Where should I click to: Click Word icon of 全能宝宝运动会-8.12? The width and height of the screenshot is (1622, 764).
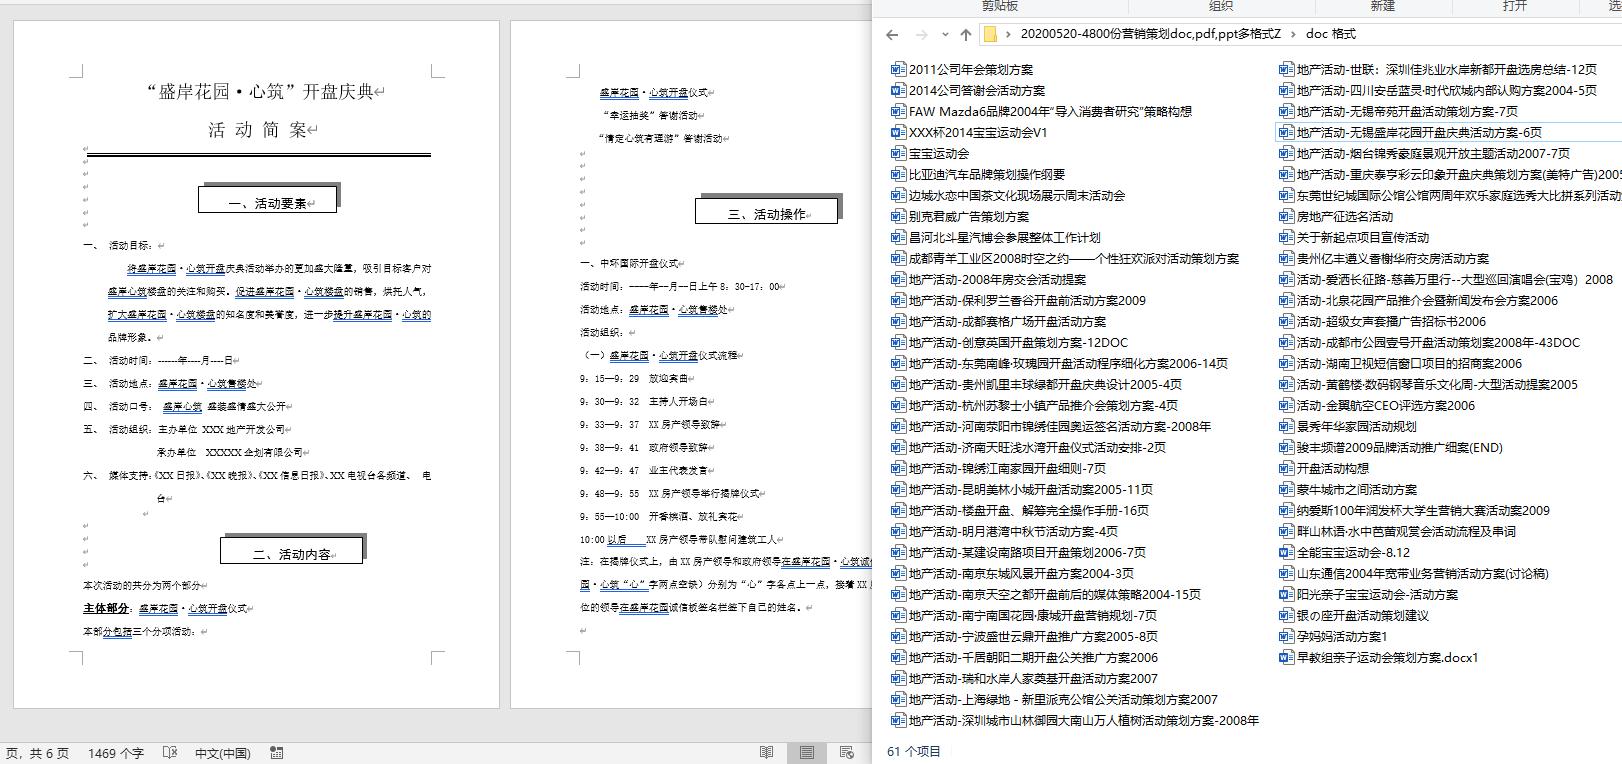(x=1287, y=552)
